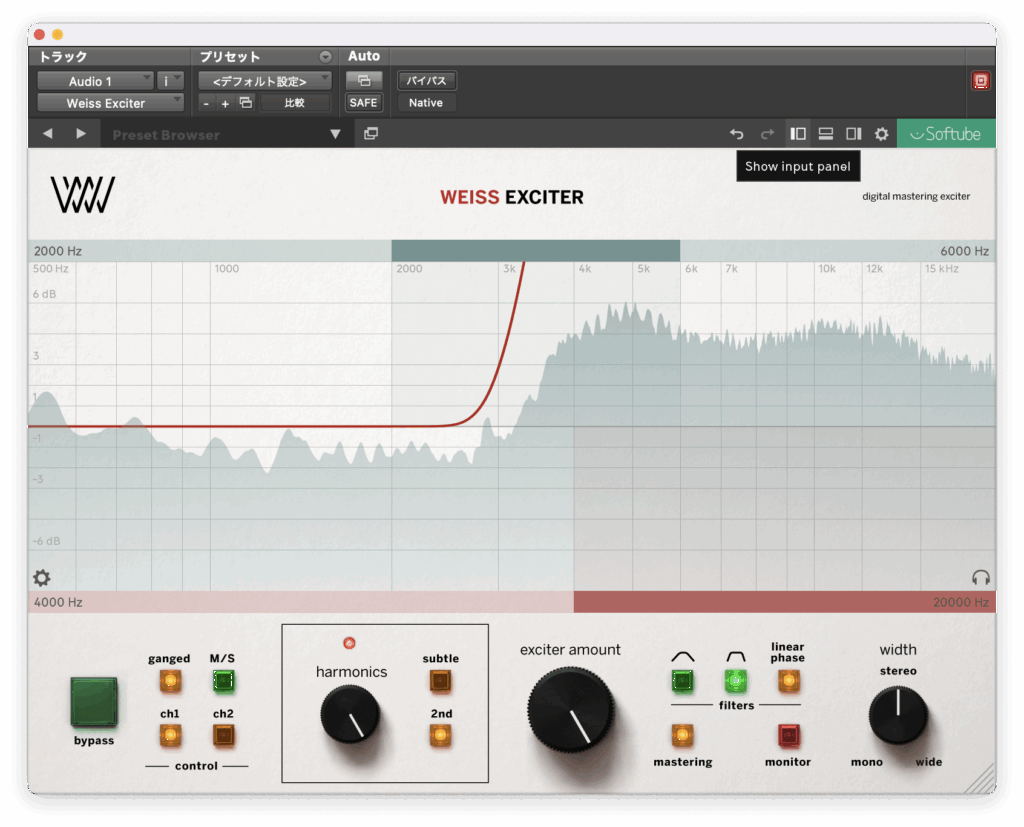
Task: Toggle the curved low-pass filter shape button
Action: pos(682,681)
